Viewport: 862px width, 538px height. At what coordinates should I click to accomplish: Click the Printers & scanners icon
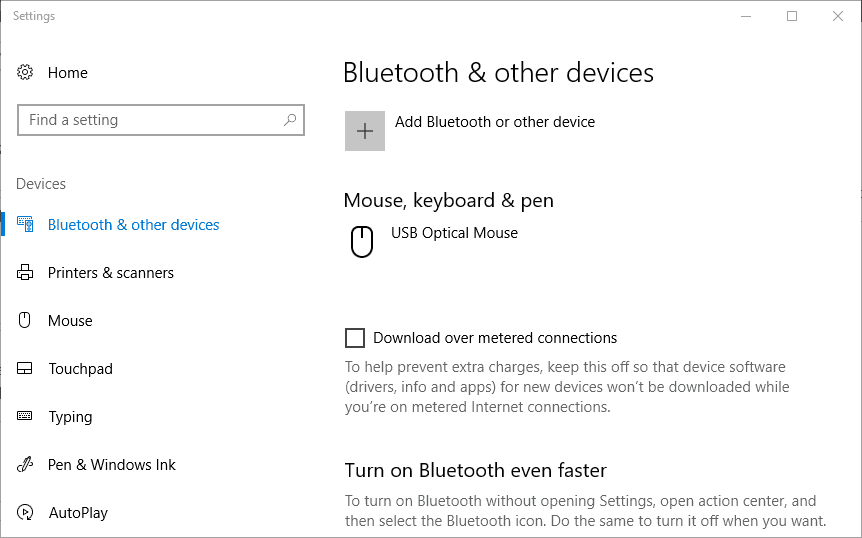pos(26,273)
